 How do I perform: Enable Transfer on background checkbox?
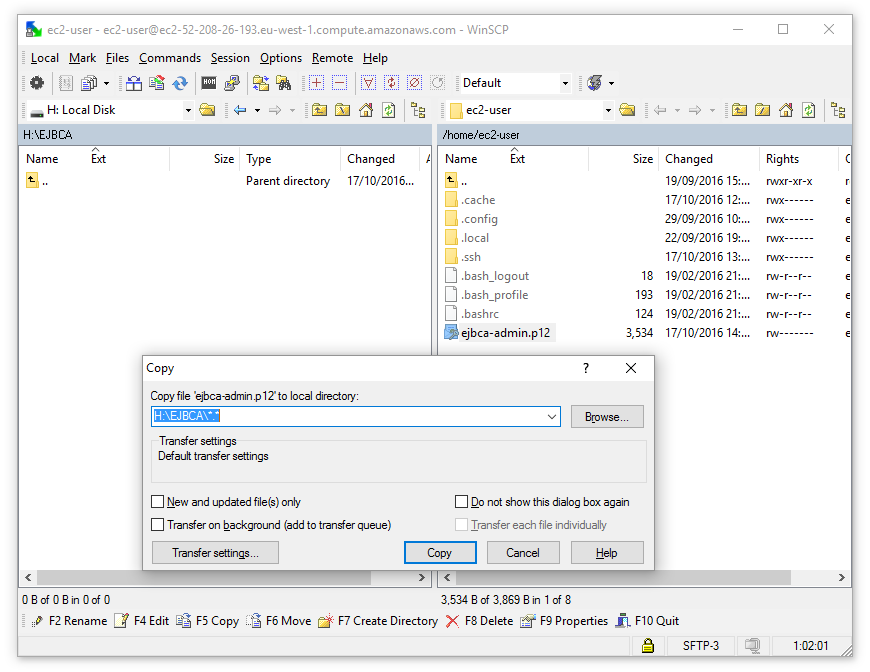click(x=158, y=525)
